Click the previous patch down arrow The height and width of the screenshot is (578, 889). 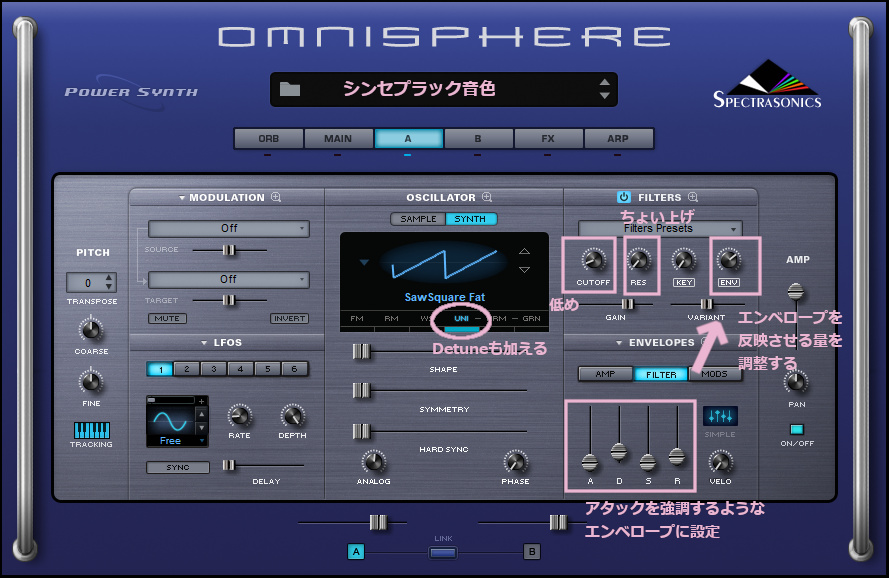[x=604, y=95]
